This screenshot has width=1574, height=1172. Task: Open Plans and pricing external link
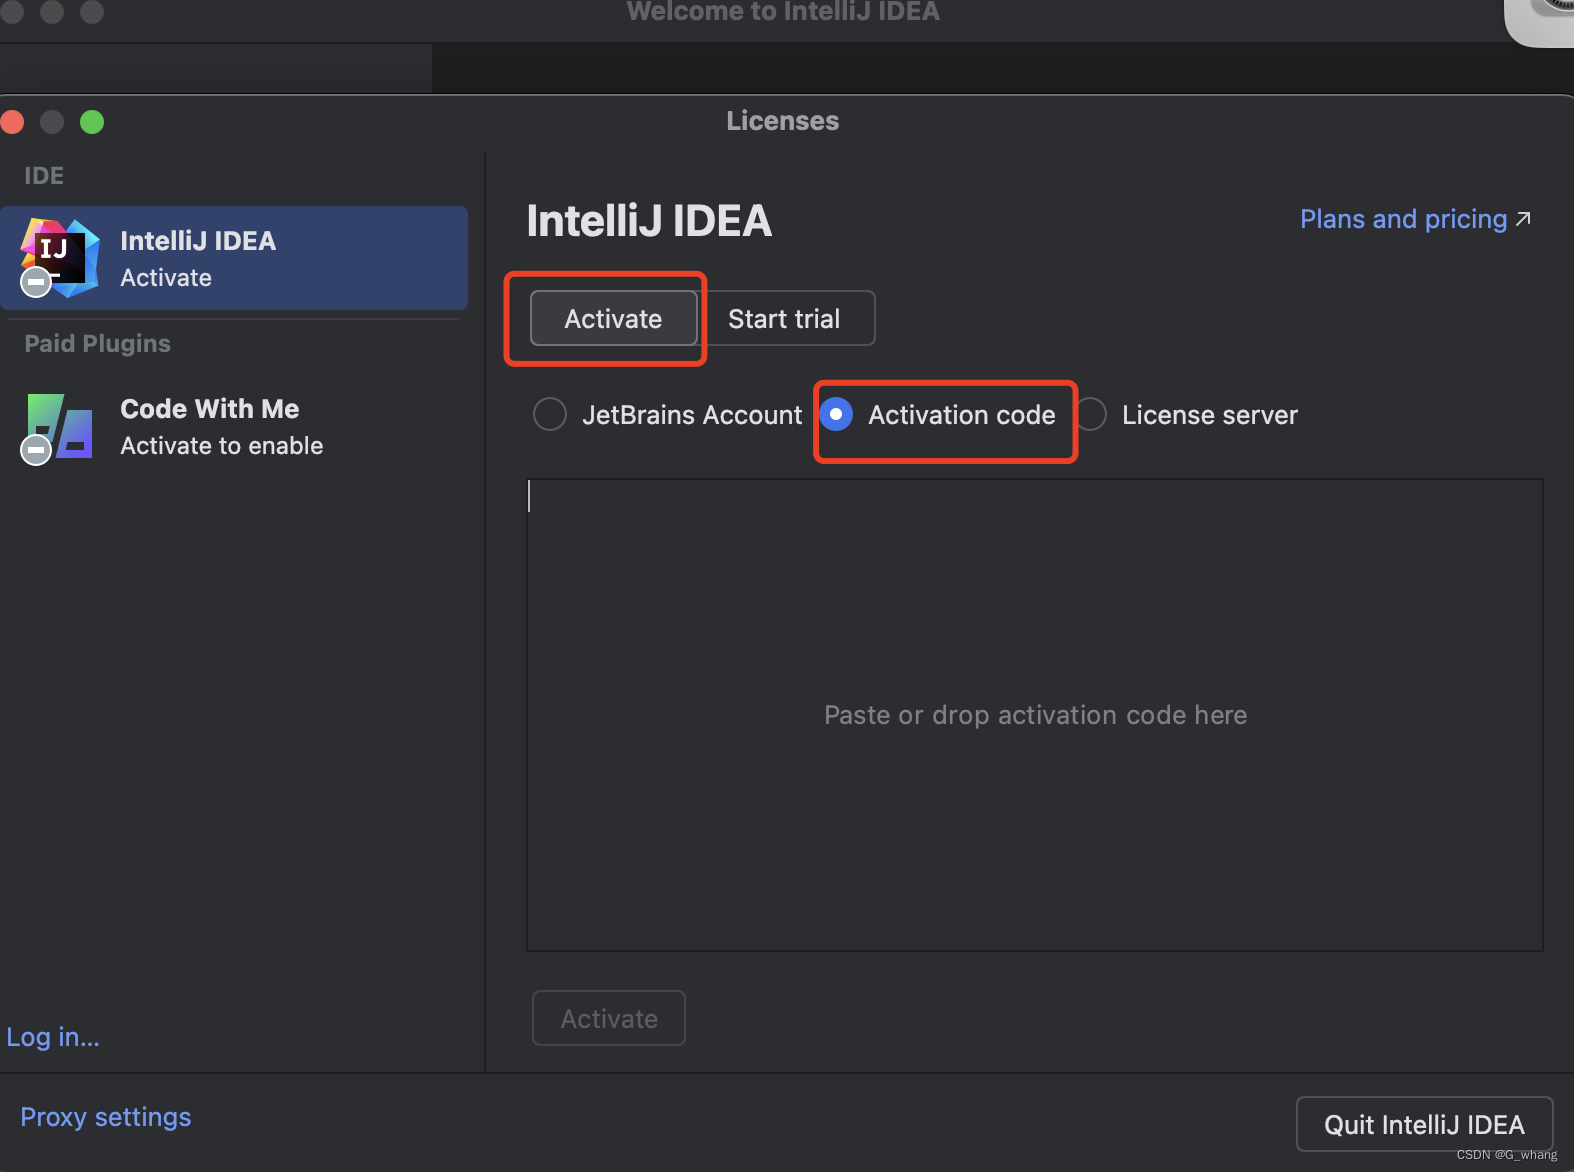(1415, 219)
